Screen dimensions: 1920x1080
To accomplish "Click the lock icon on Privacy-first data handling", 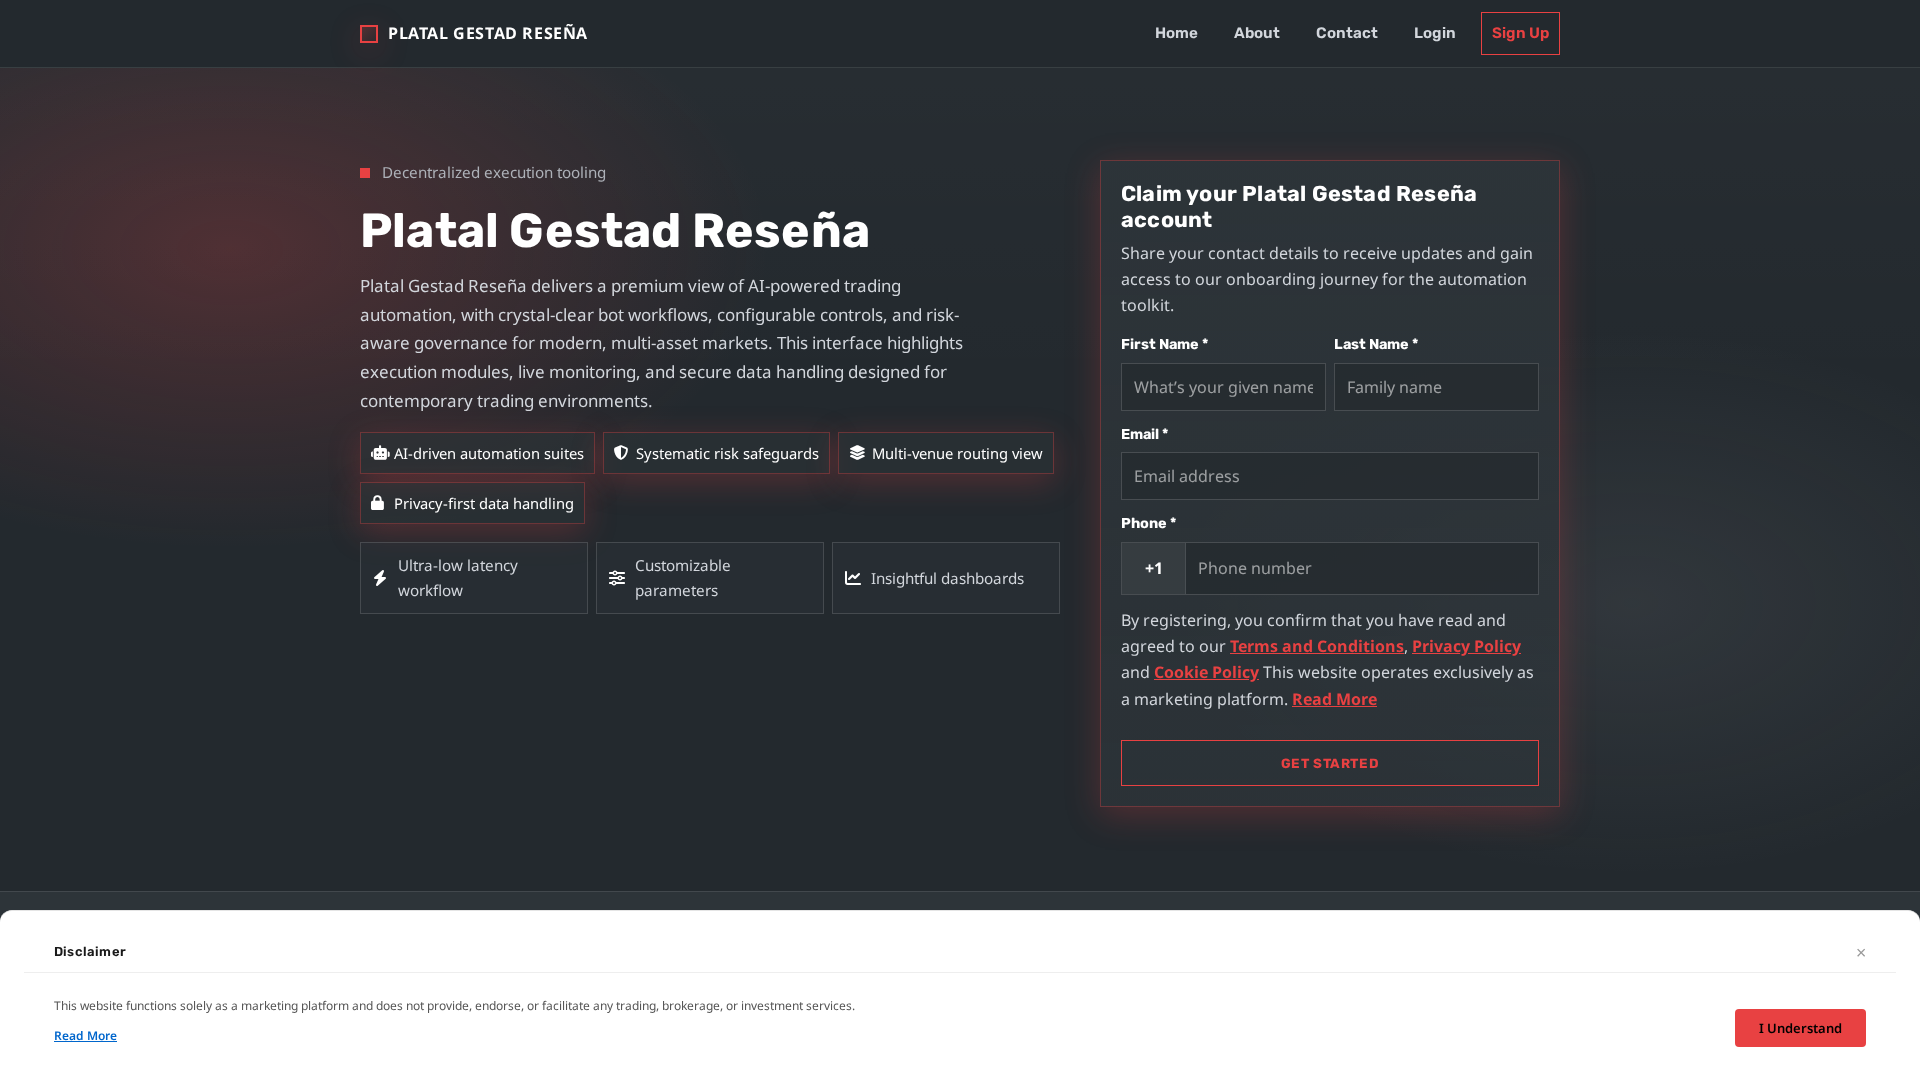I will pyautogui.click(x=379, y=503).
